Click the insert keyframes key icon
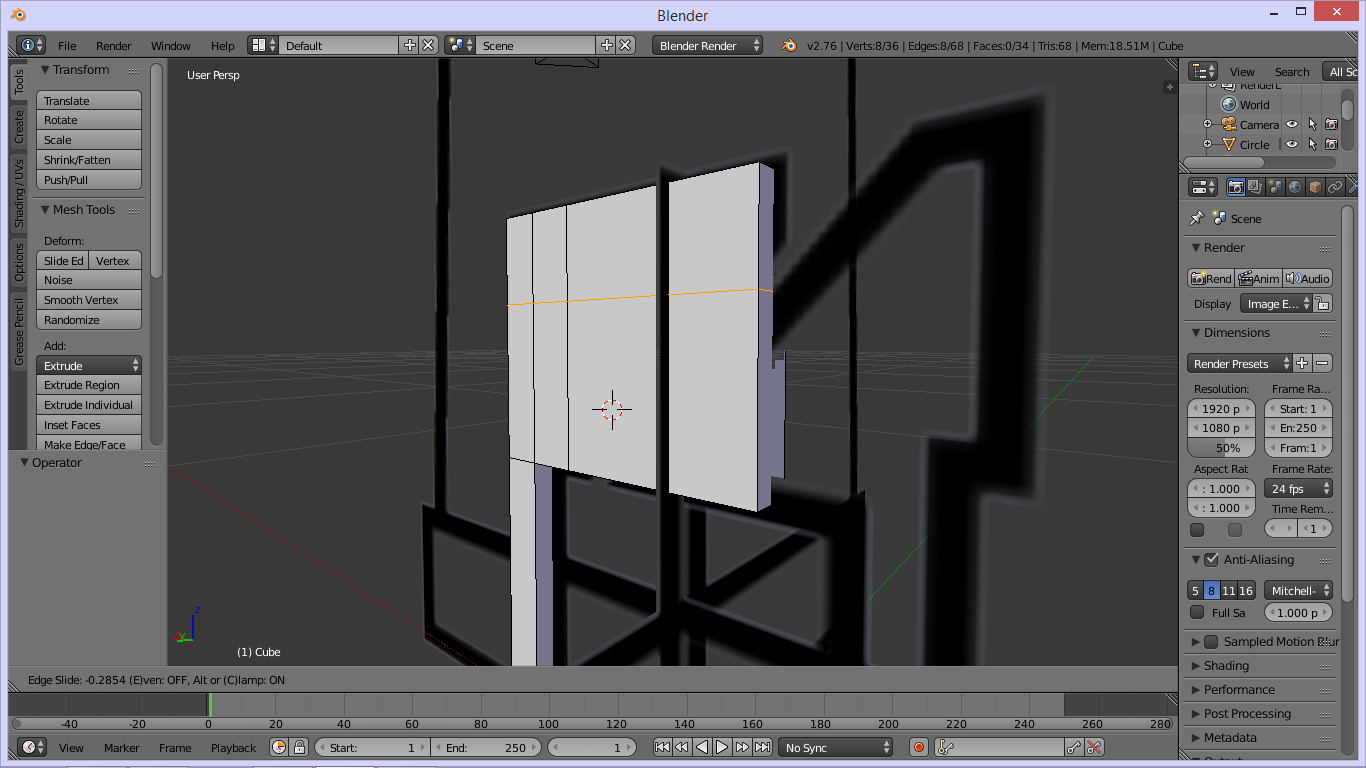The height and width of the screenshot is (768, 1366). 1074,747
